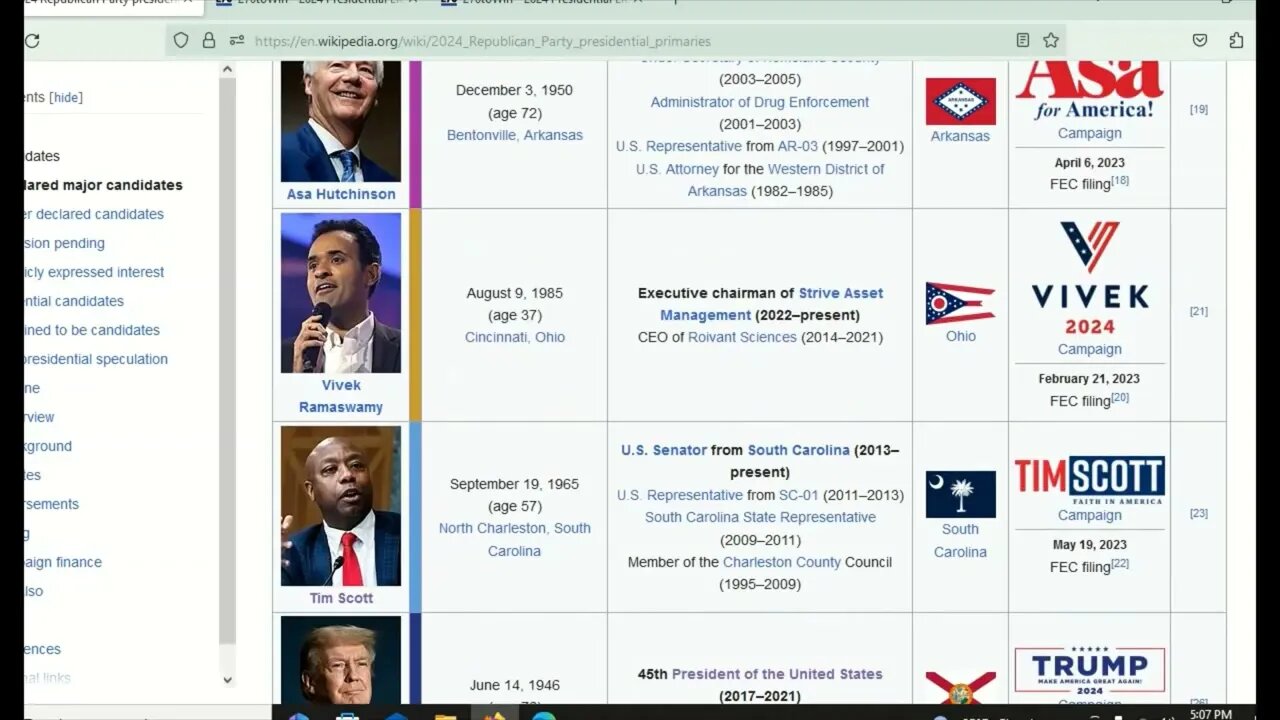Image resolution: width=1280 pixels, height=720 pixels.
Task: Open Strive Asset Management link
Action: click(x=771, y=304)
